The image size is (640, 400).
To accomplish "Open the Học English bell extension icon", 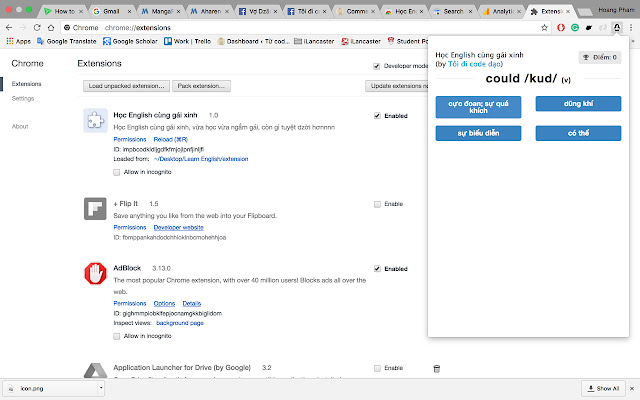I will (617, 27).
